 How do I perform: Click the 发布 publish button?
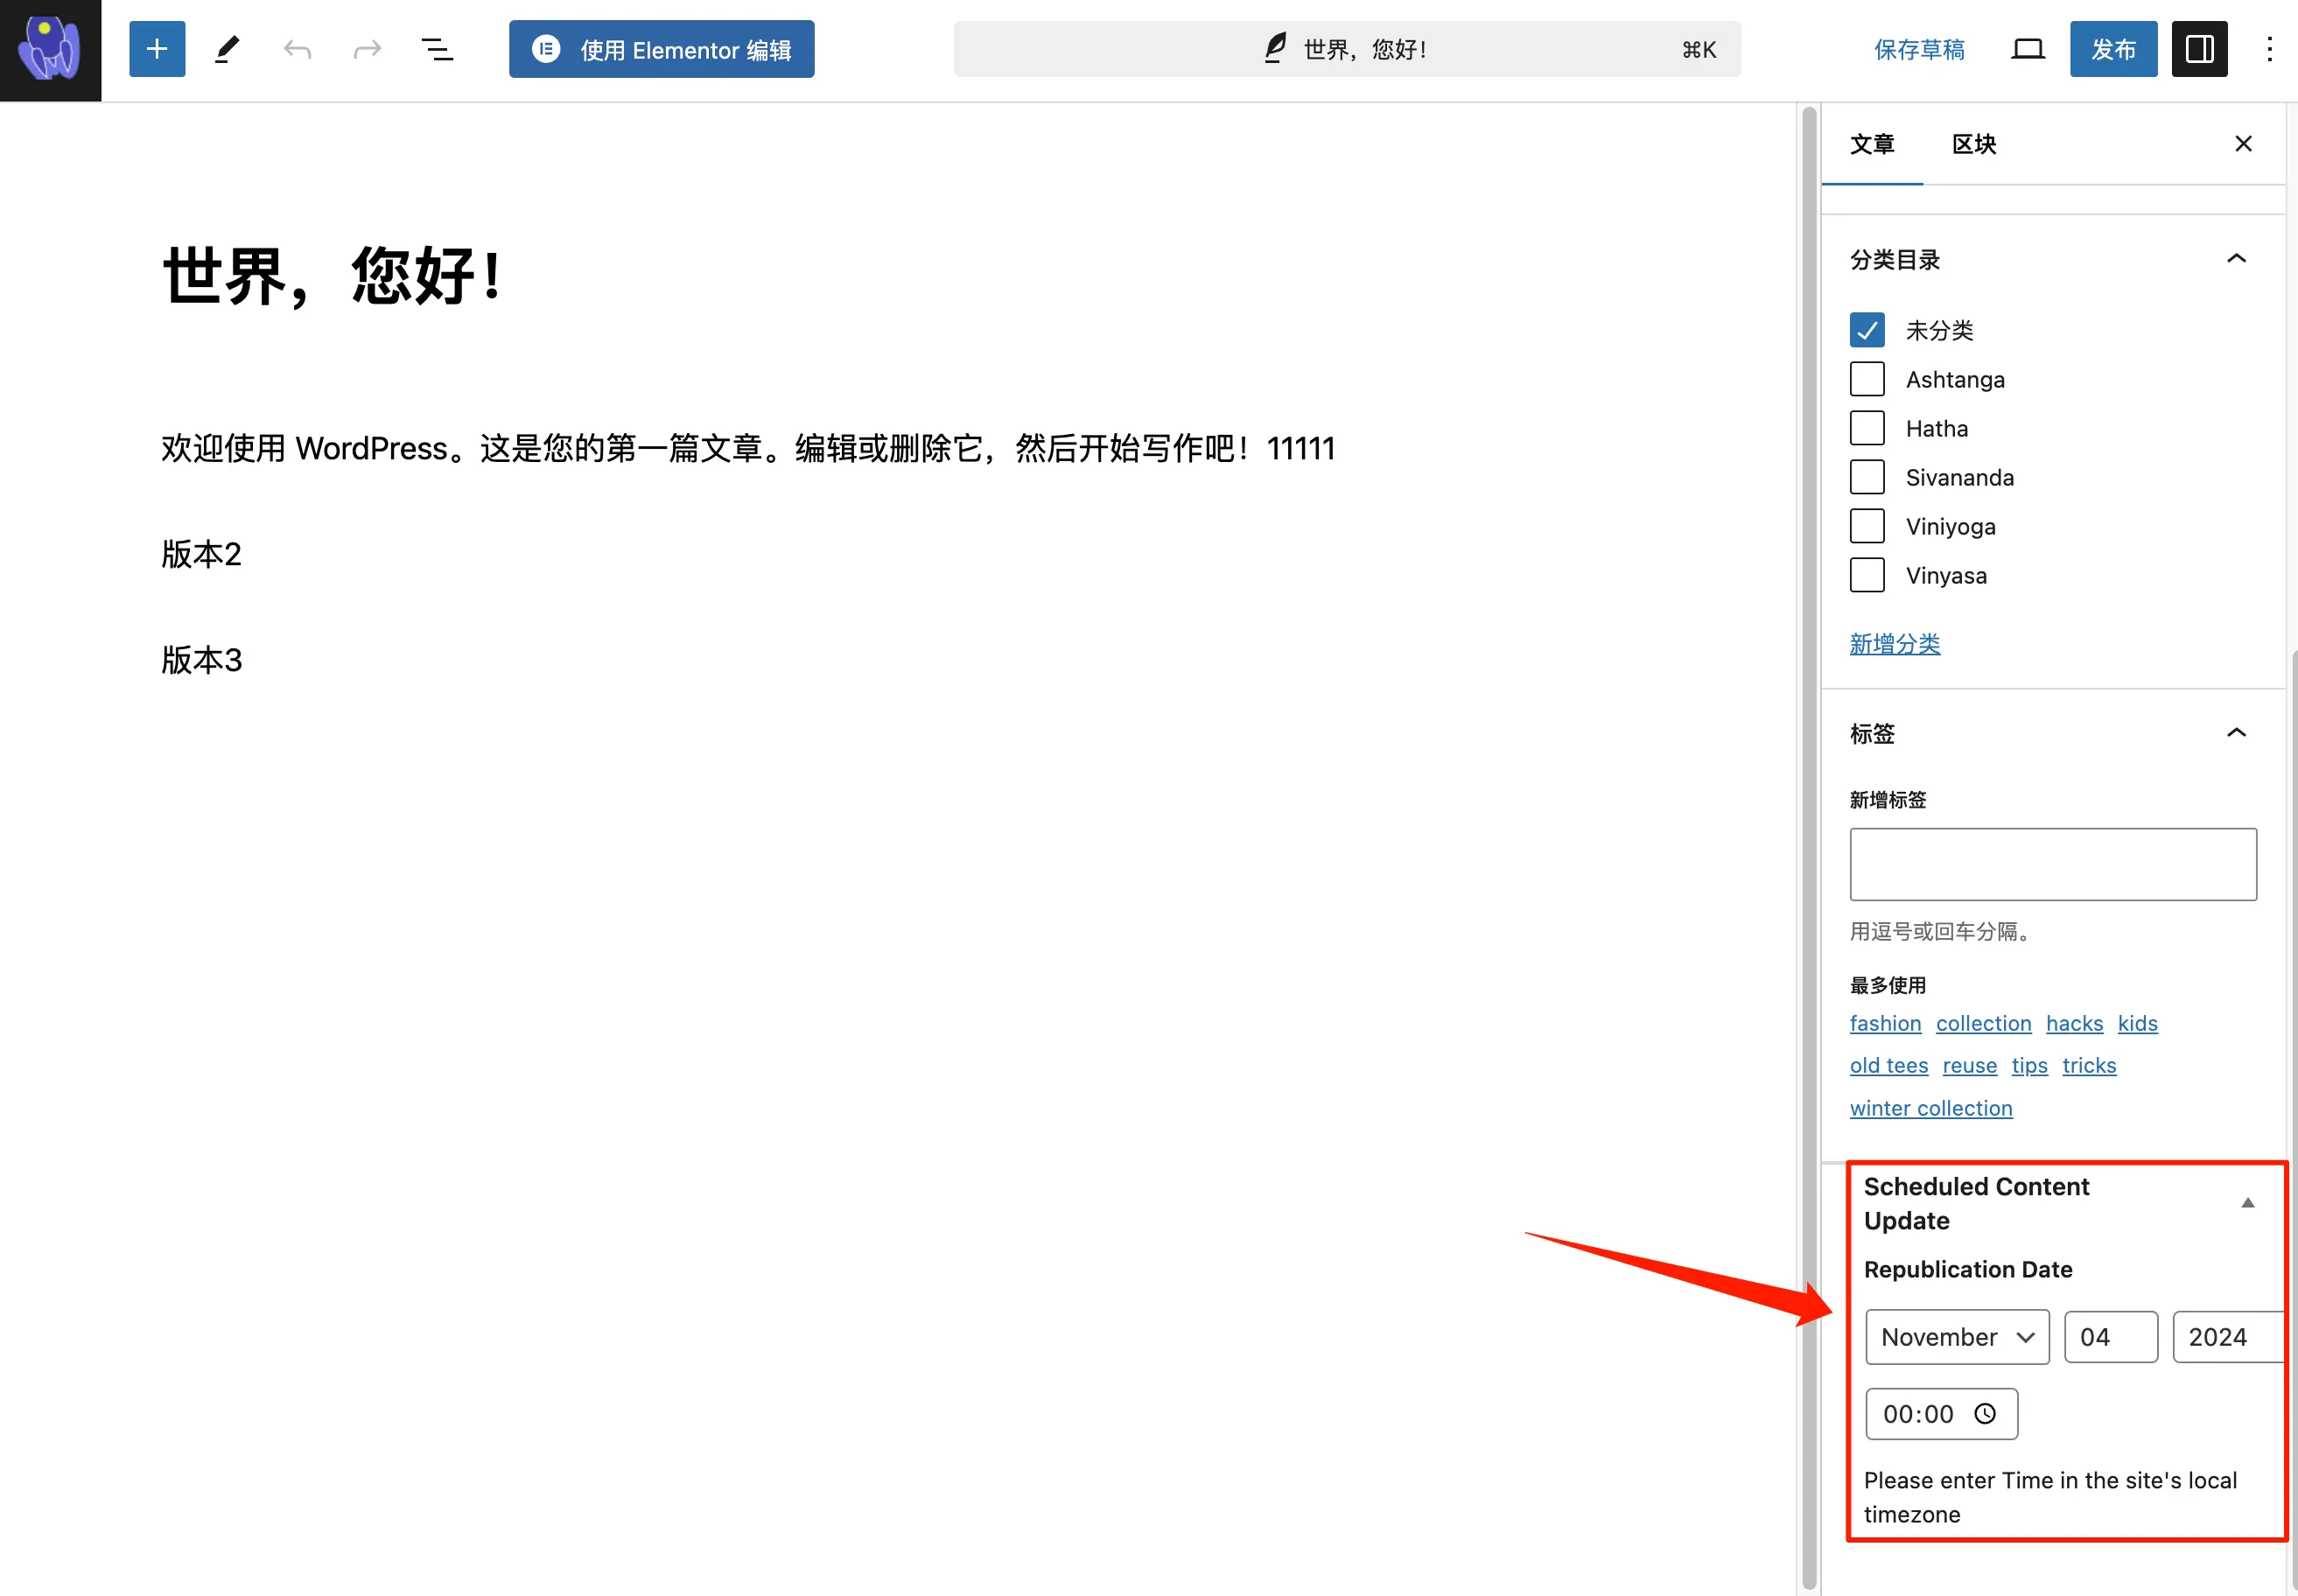click(x=2113, y=49)
